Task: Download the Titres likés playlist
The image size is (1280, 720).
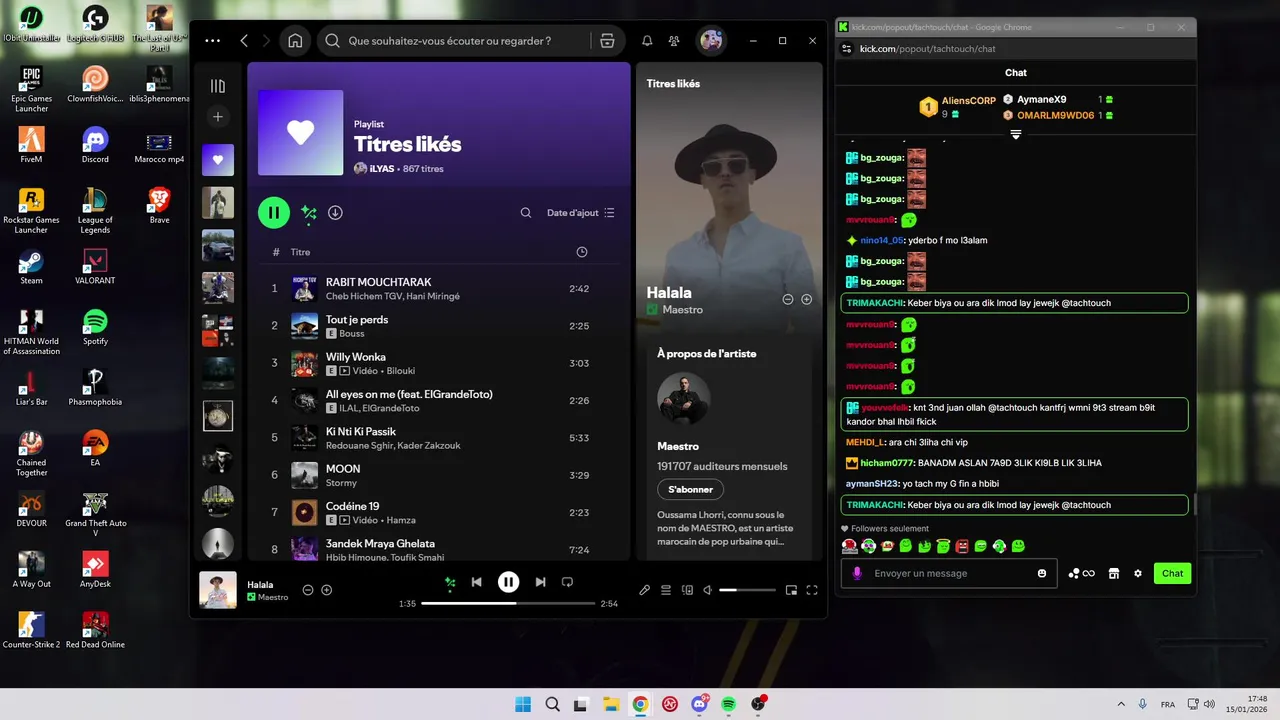Action: [x=336, y=212]
